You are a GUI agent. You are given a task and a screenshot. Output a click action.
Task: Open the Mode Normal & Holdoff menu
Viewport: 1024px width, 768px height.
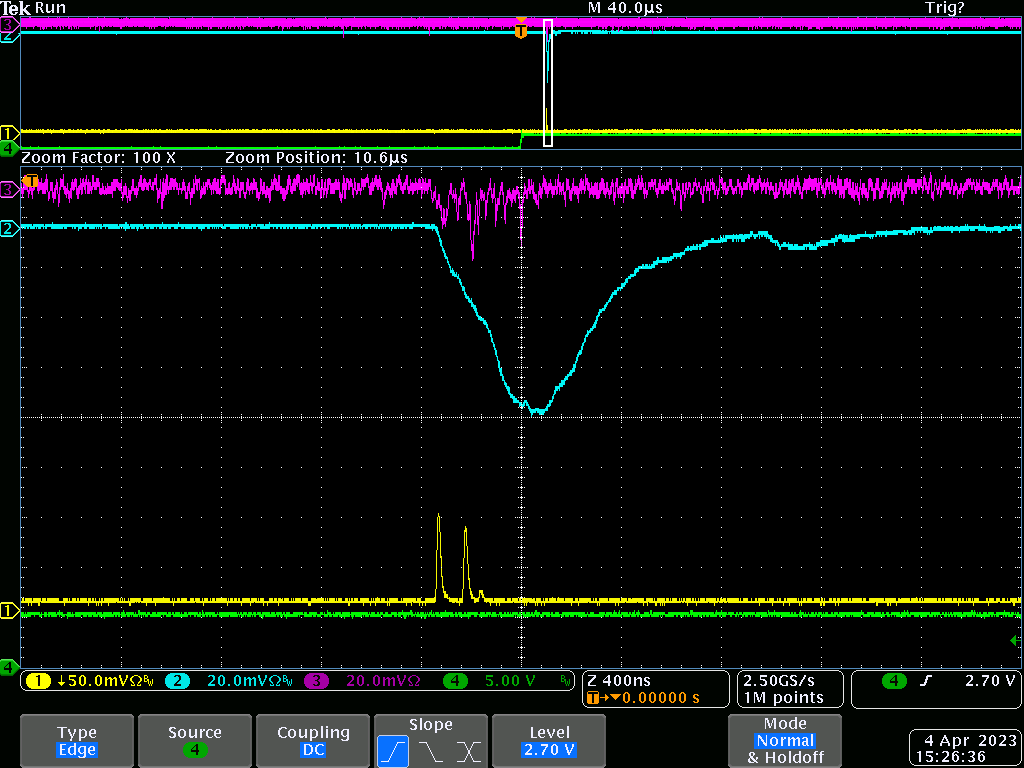click(785, 740)
